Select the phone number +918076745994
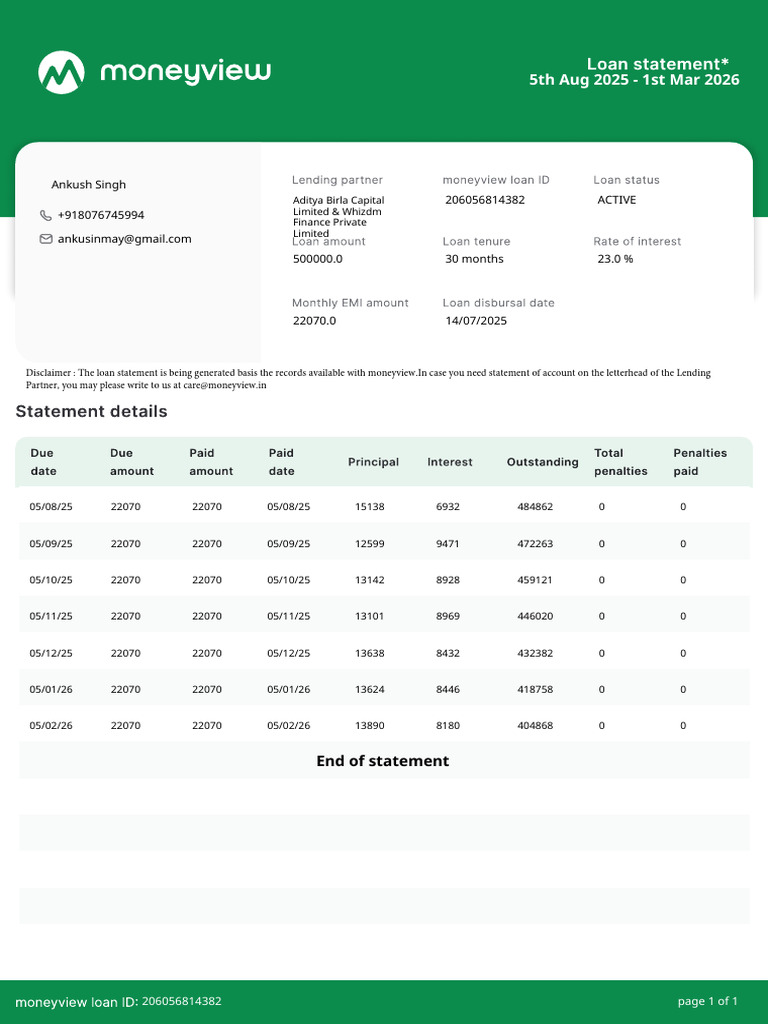The image size is (768, 1024). [x=101, y=215]
